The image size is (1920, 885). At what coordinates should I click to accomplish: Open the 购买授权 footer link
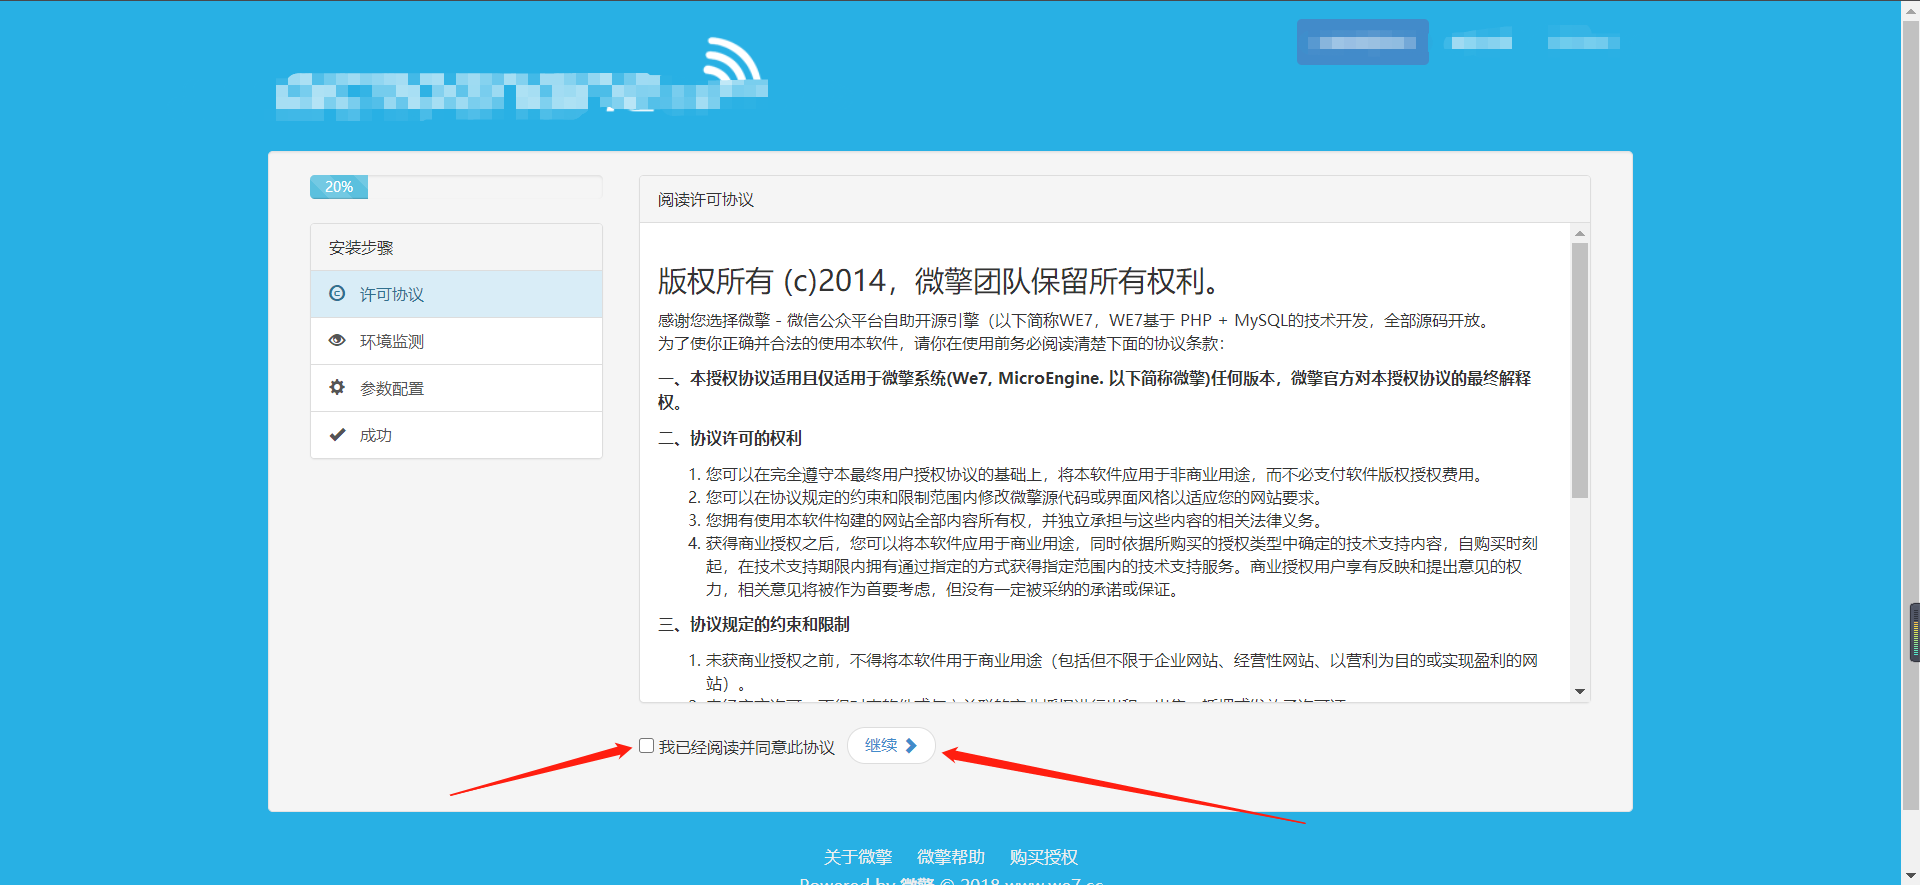coord(1044,857)
